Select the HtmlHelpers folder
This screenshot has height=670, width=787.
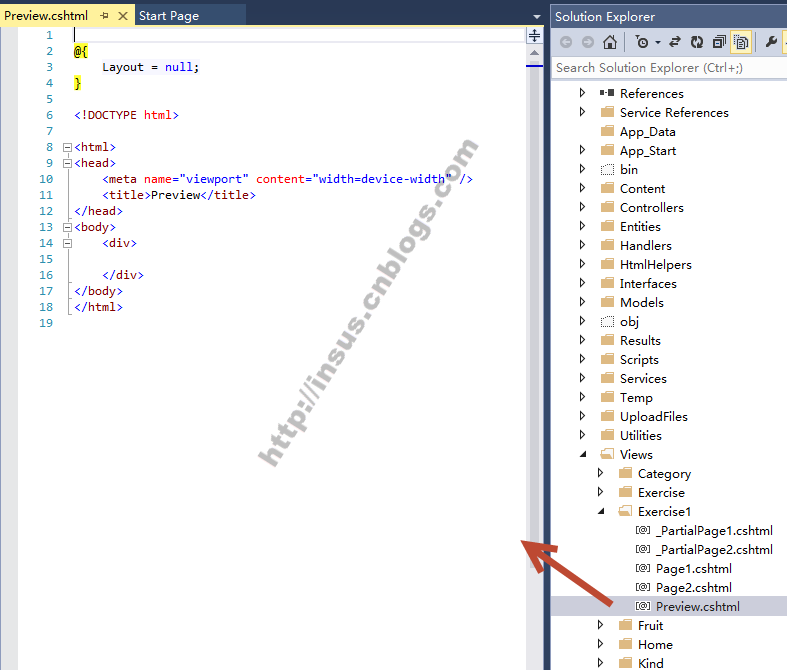click(655, 264)
